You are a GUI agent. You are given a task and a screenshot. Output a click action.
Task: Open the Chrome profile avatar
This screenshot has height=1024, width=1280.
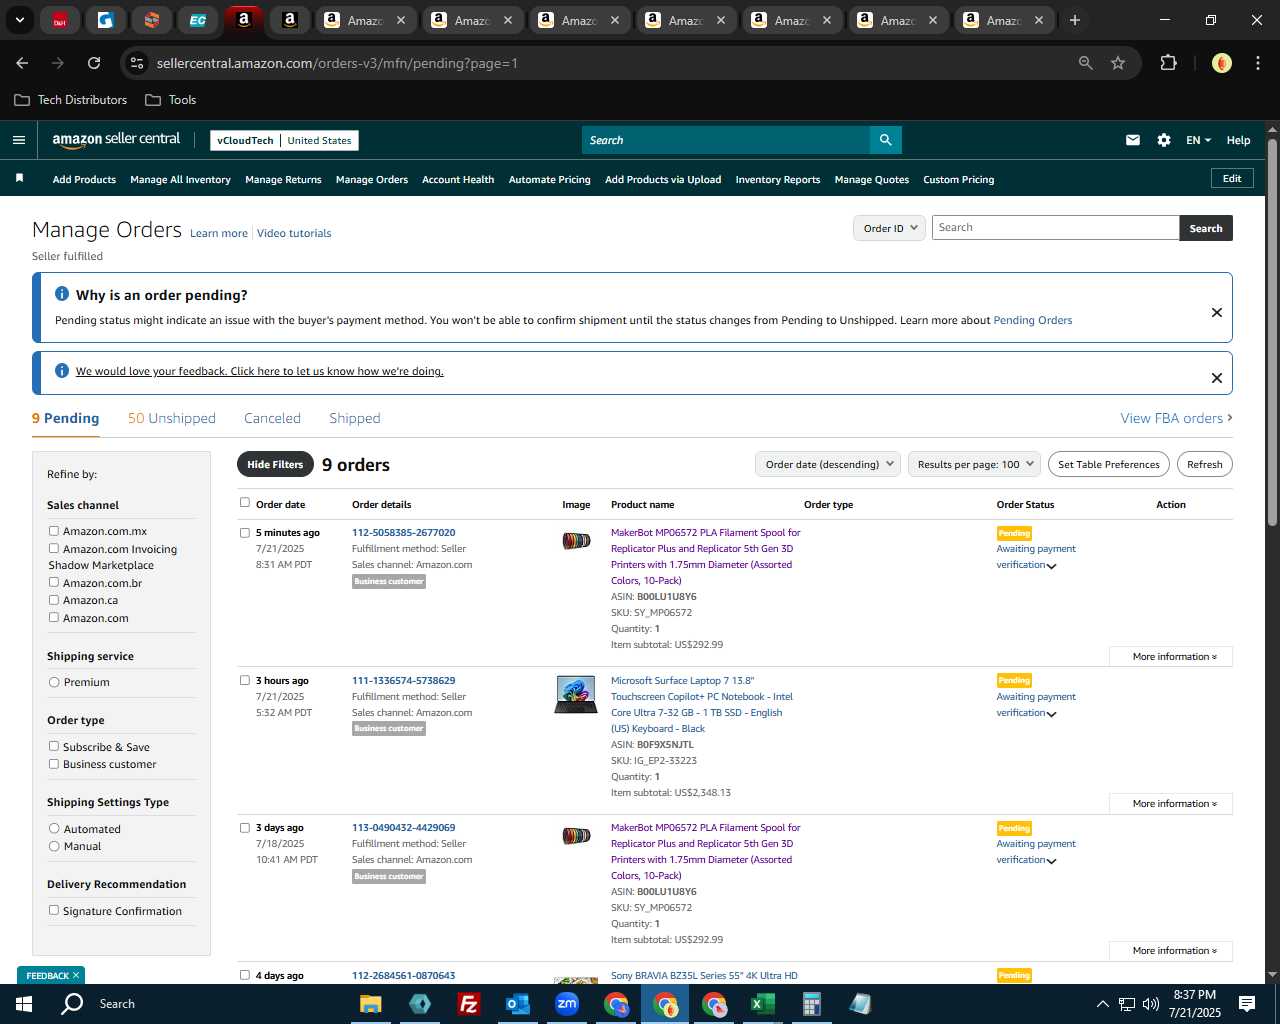click(x=1222, y=63)
